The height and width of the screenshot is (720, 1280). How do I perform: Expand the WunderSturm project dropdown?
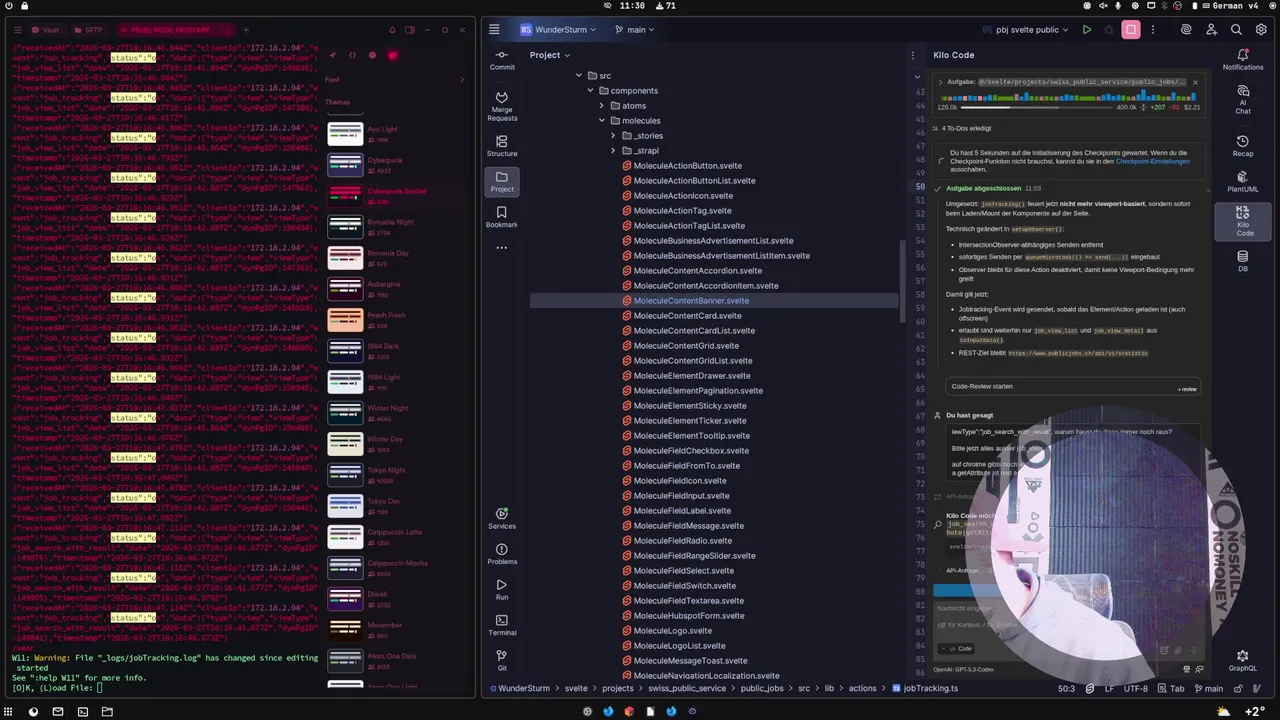click(557, 30)
